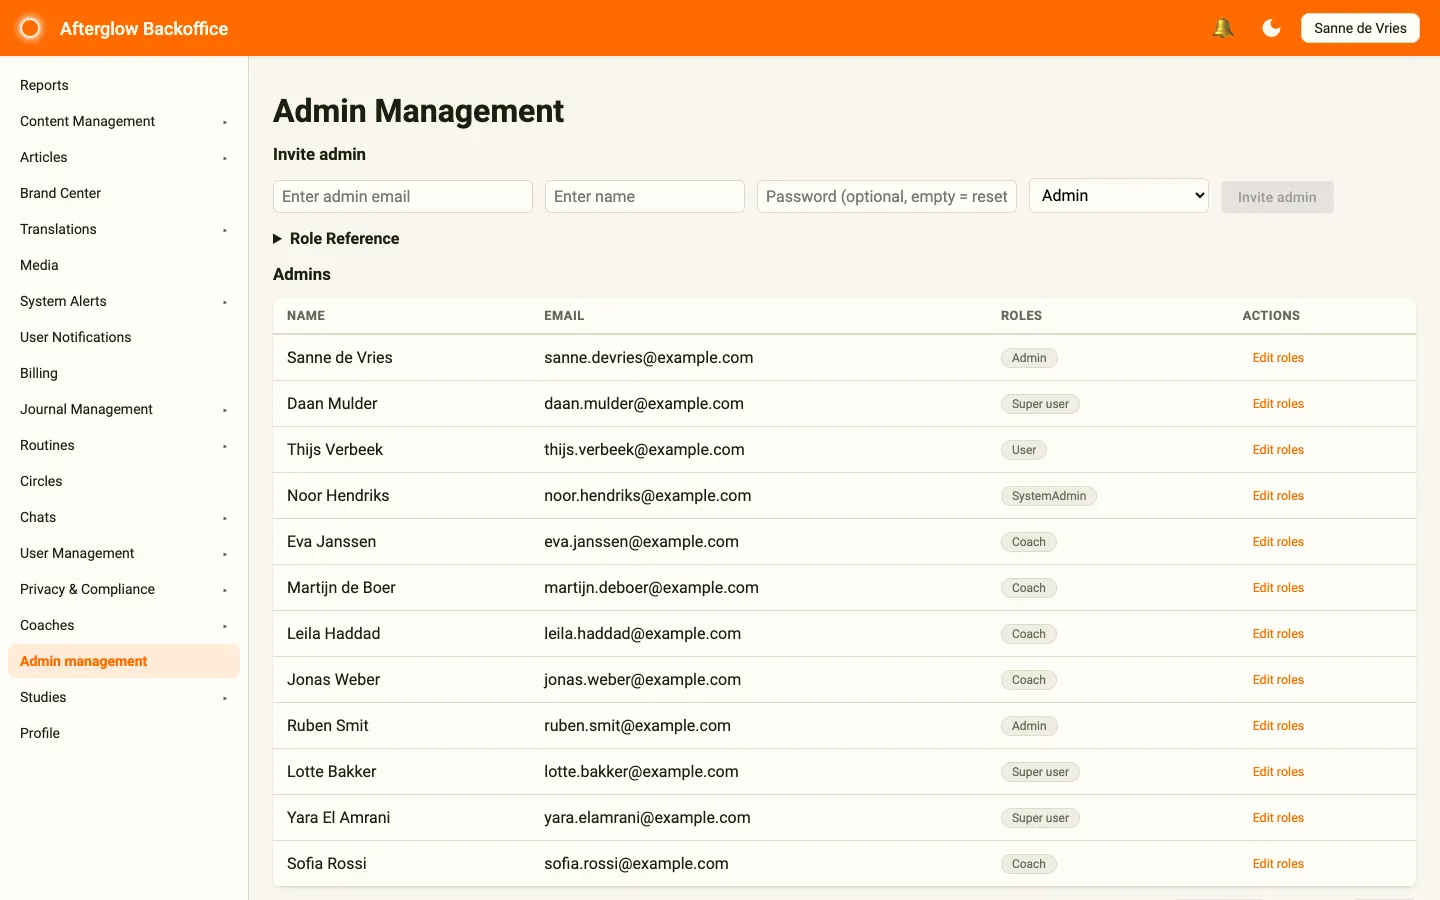Edit roles for Sofia Rossi
Screen dimensions: 1440x900
(x=1278, y=864)
